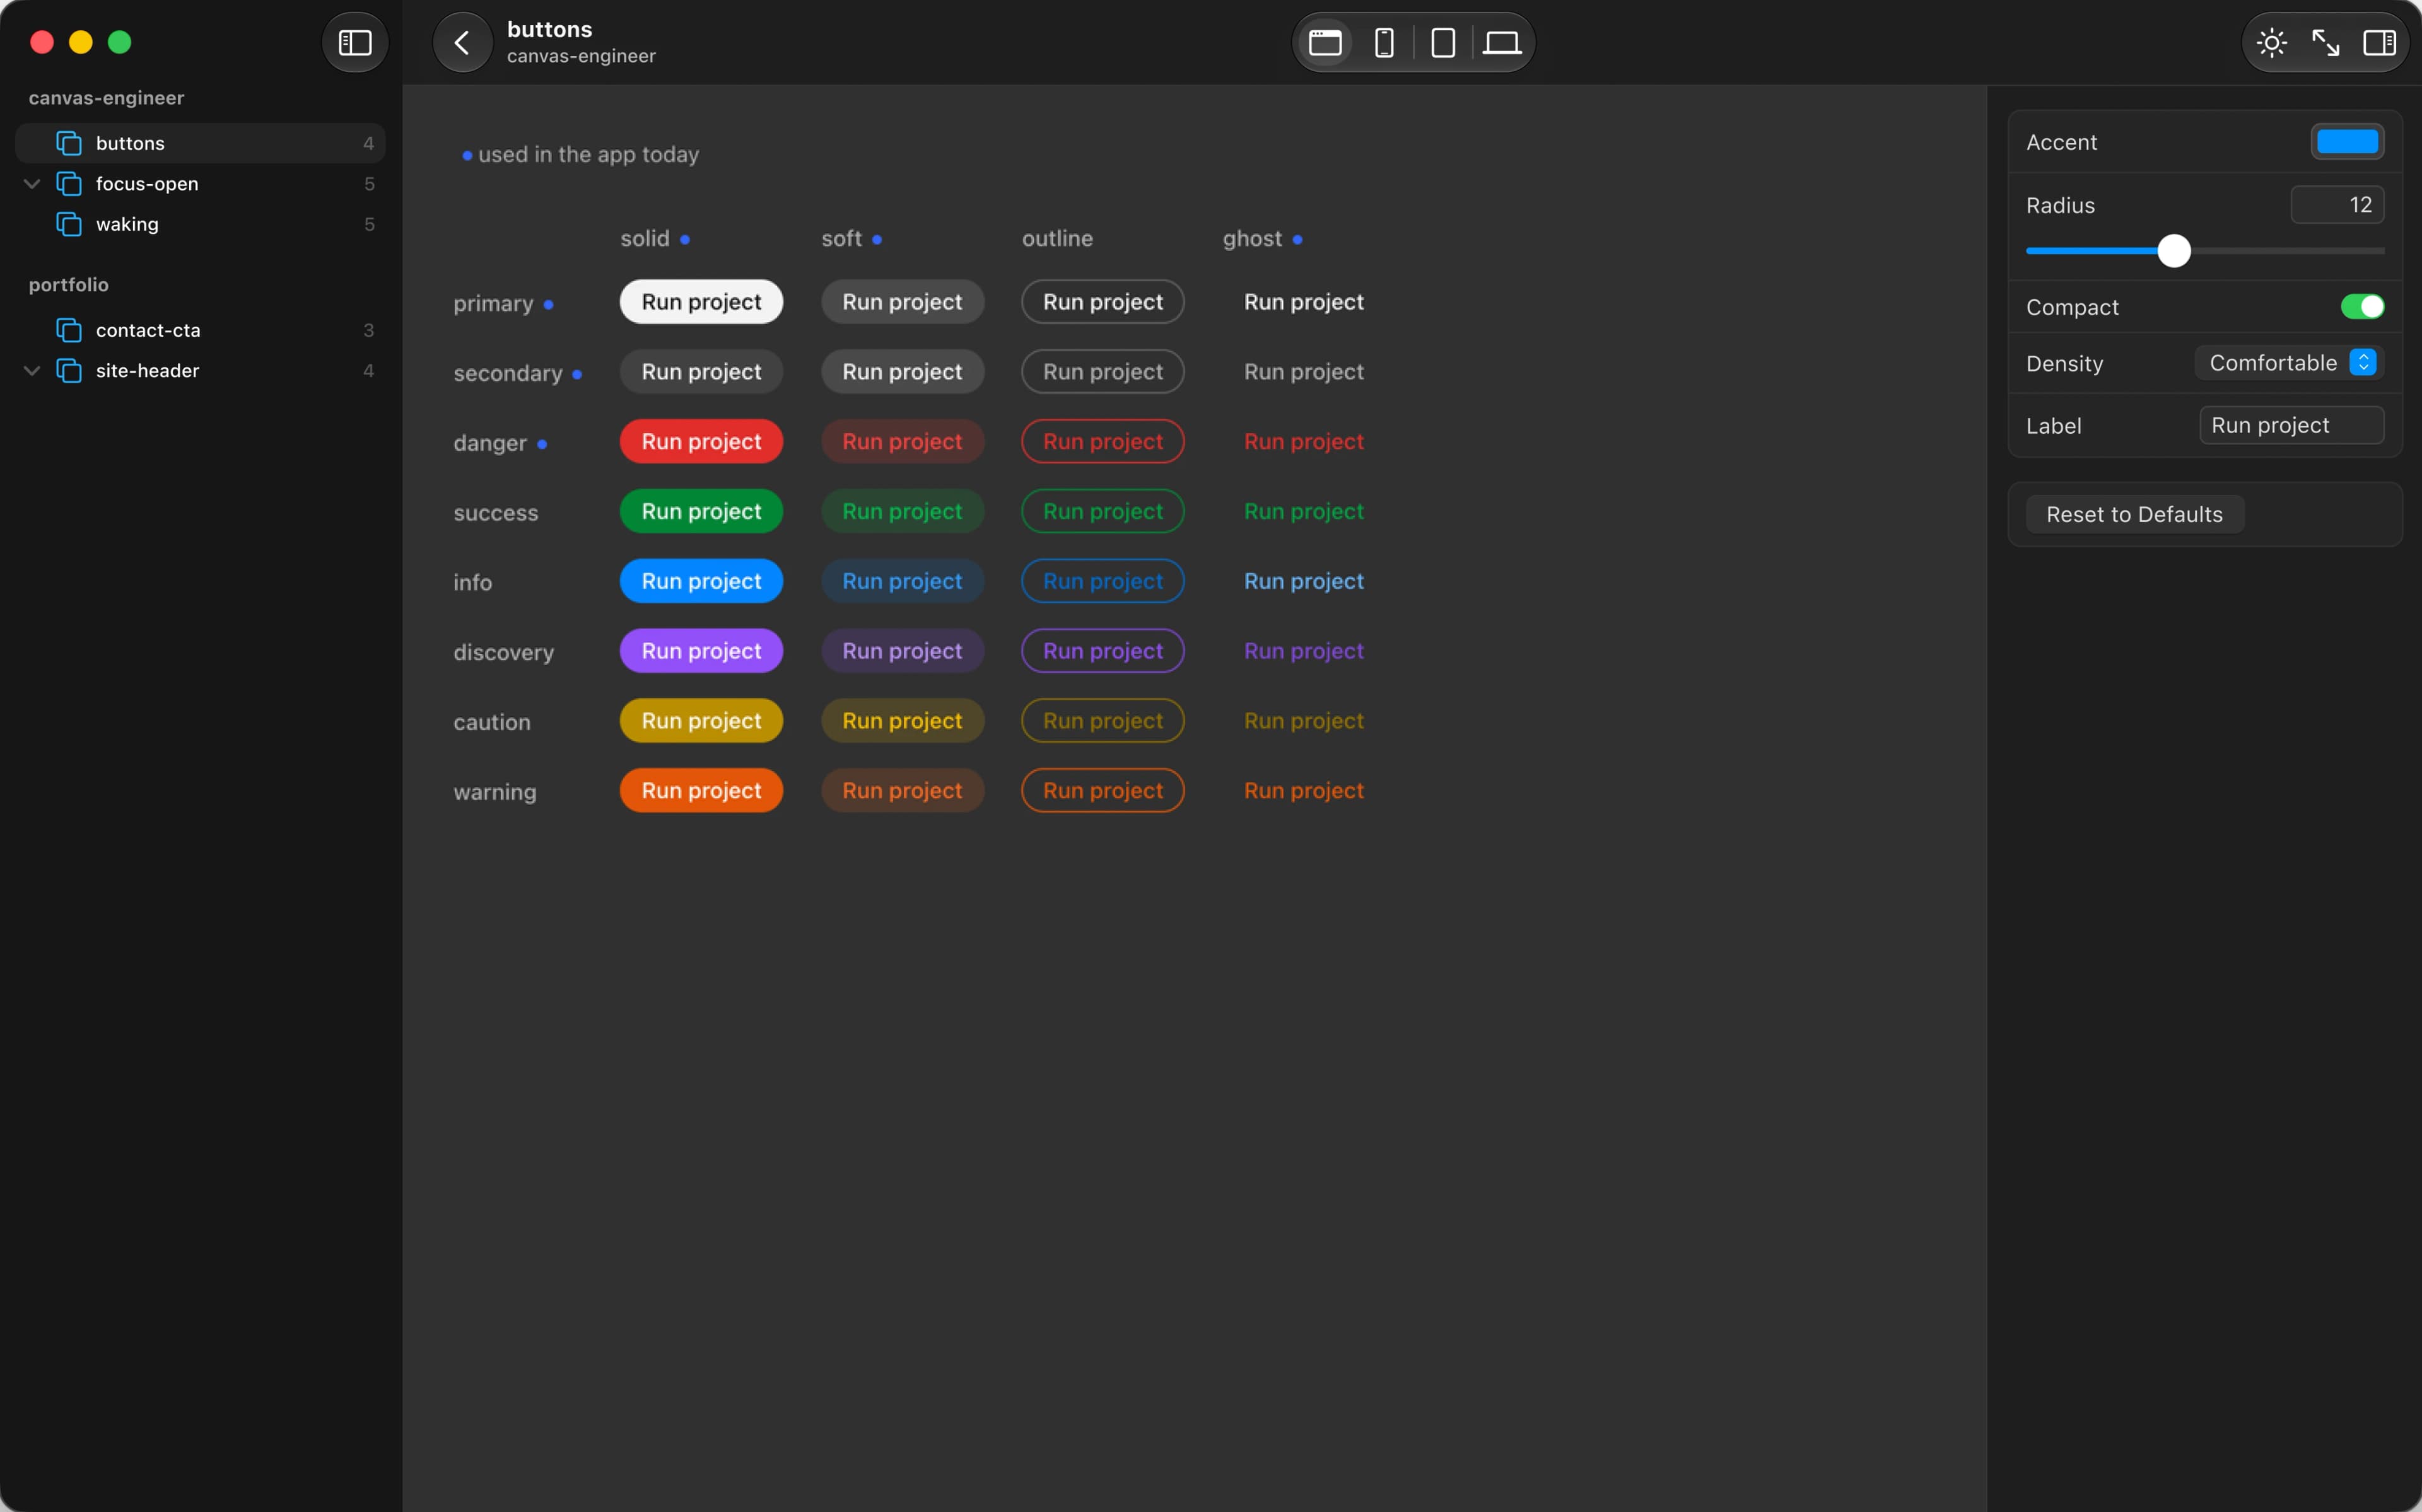Click the Reset to Defaults button

click(x=2134, y=514)
